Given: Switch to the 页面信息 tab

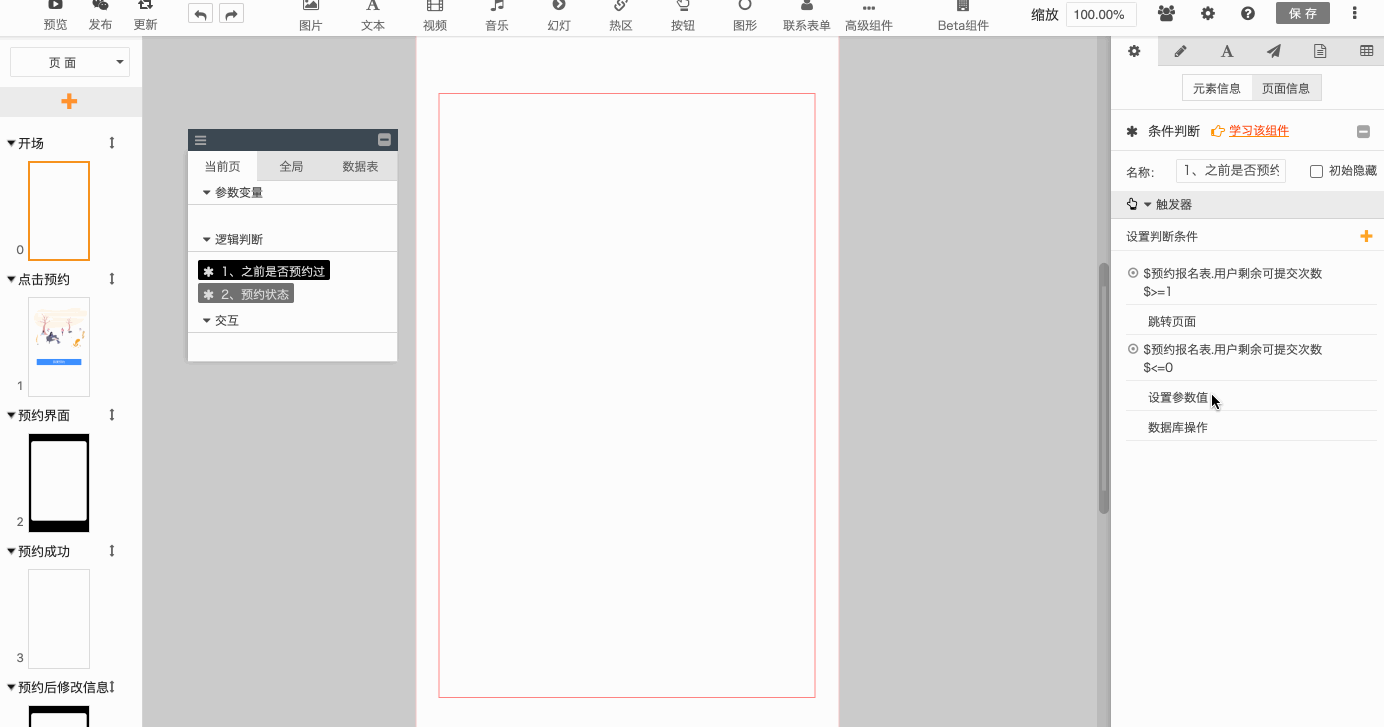Looking at the screenshot, I should point(1286,88).
